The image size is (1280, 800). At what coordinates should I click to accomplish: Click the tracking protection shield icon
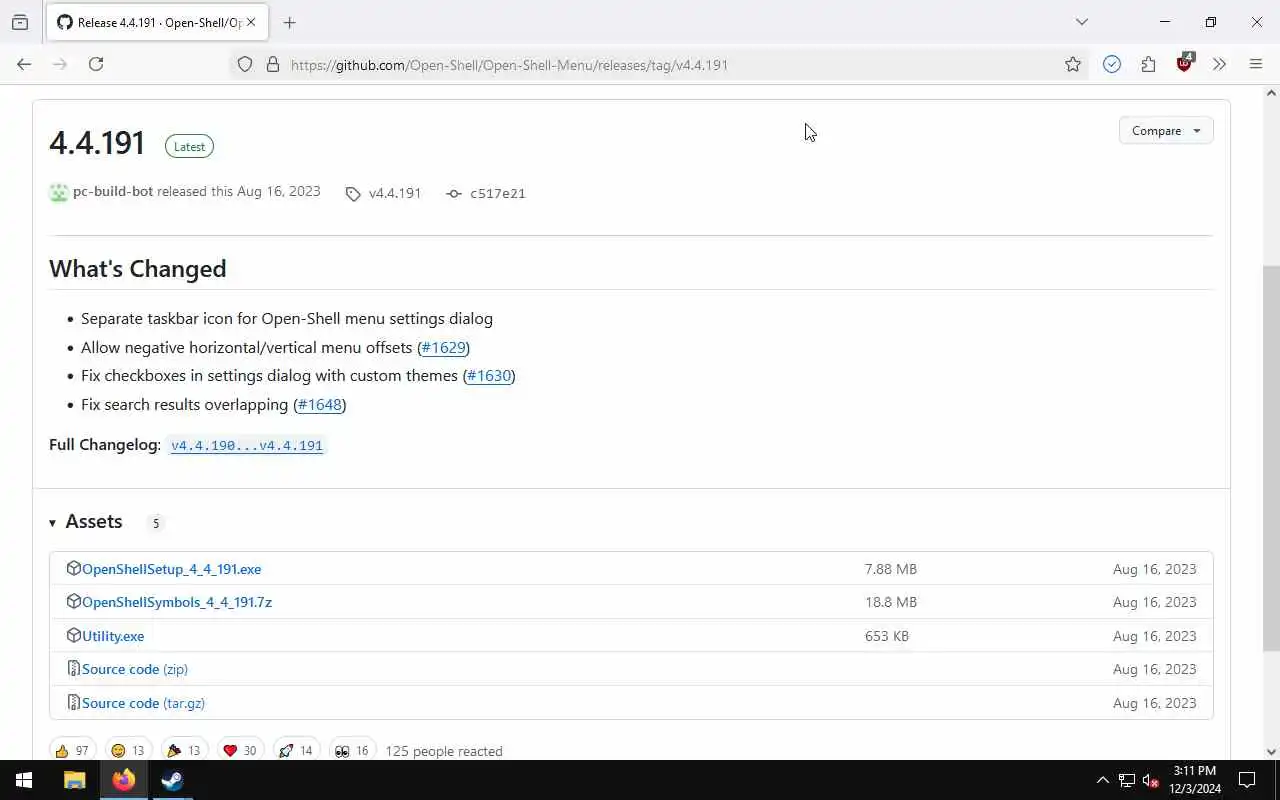pos(245,64)
